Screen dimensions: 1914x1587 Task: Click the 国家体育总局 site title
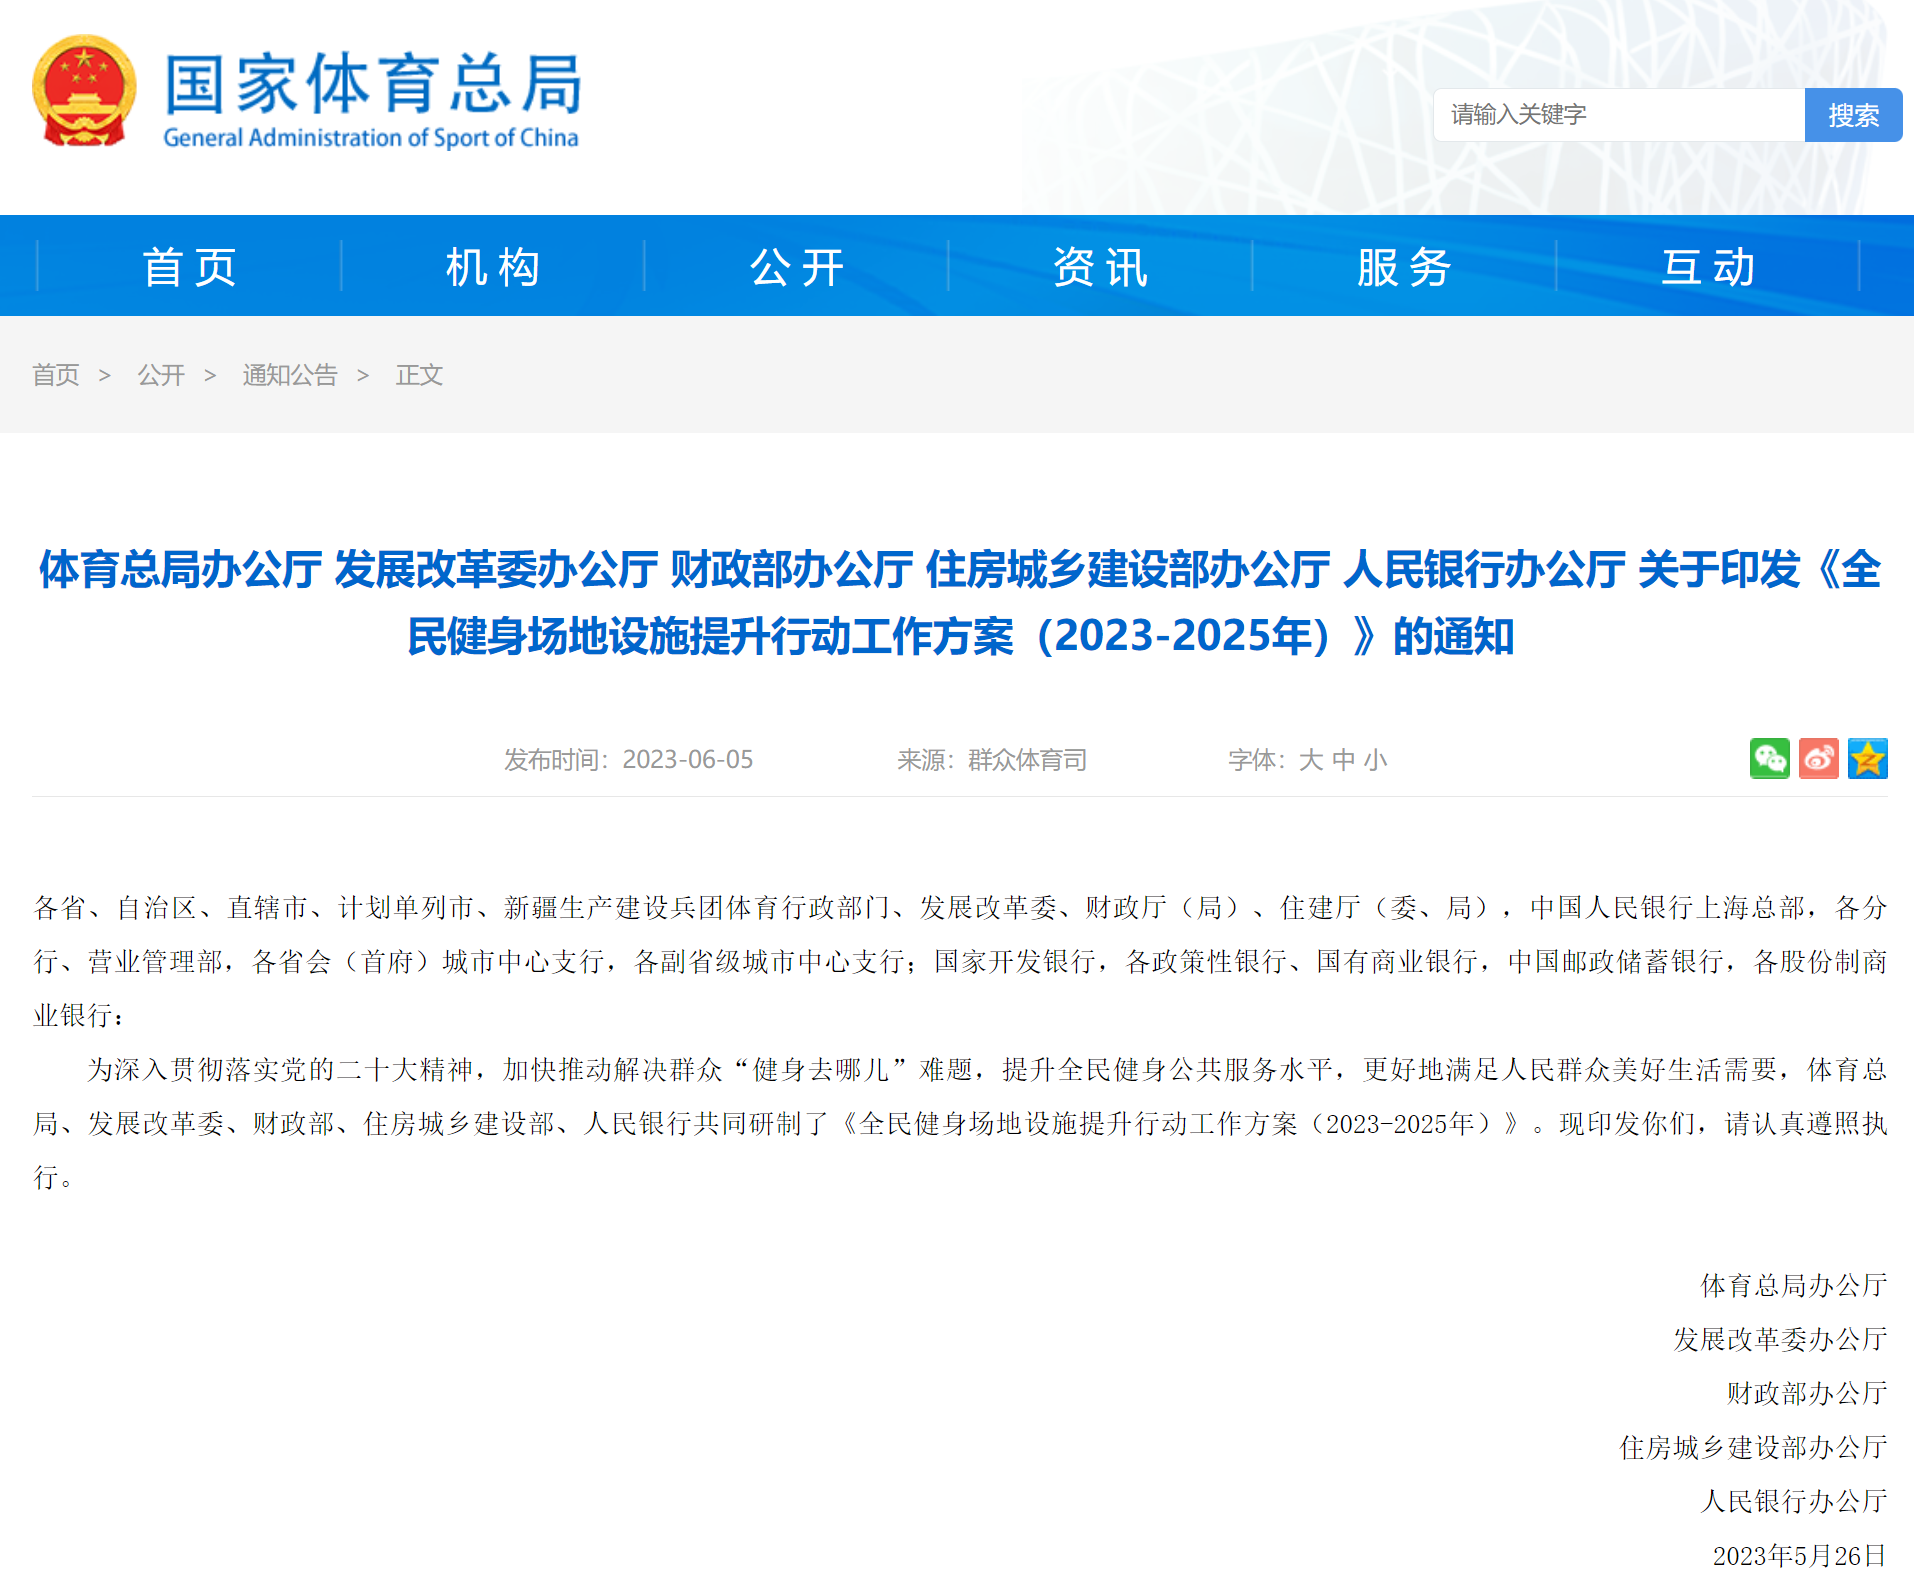tap(373, 84)
